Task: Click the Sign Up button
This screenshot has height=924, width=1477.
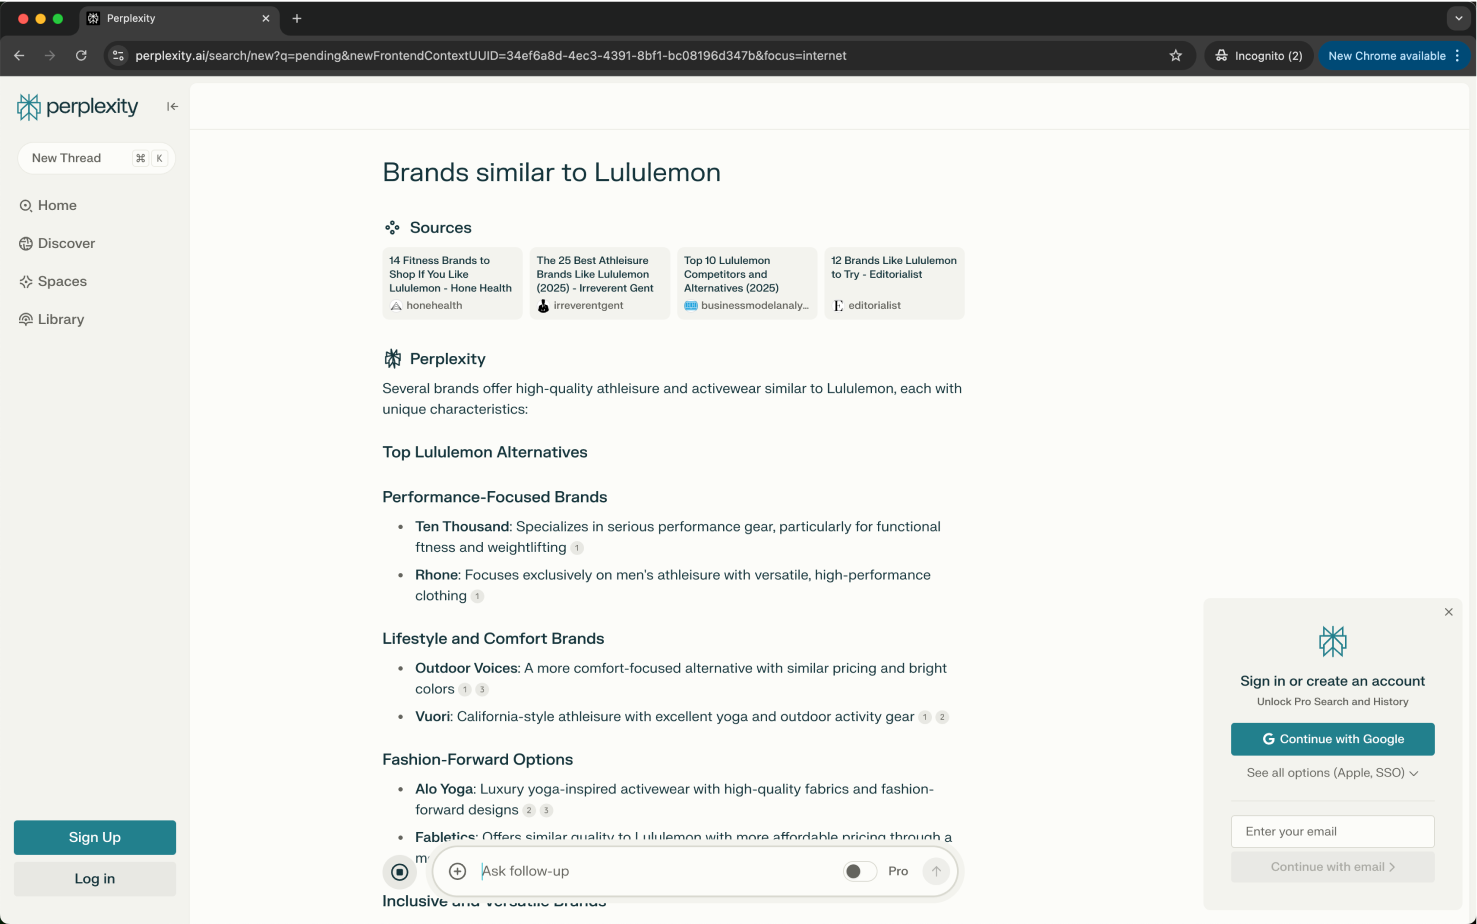Action: click(95, 837)
